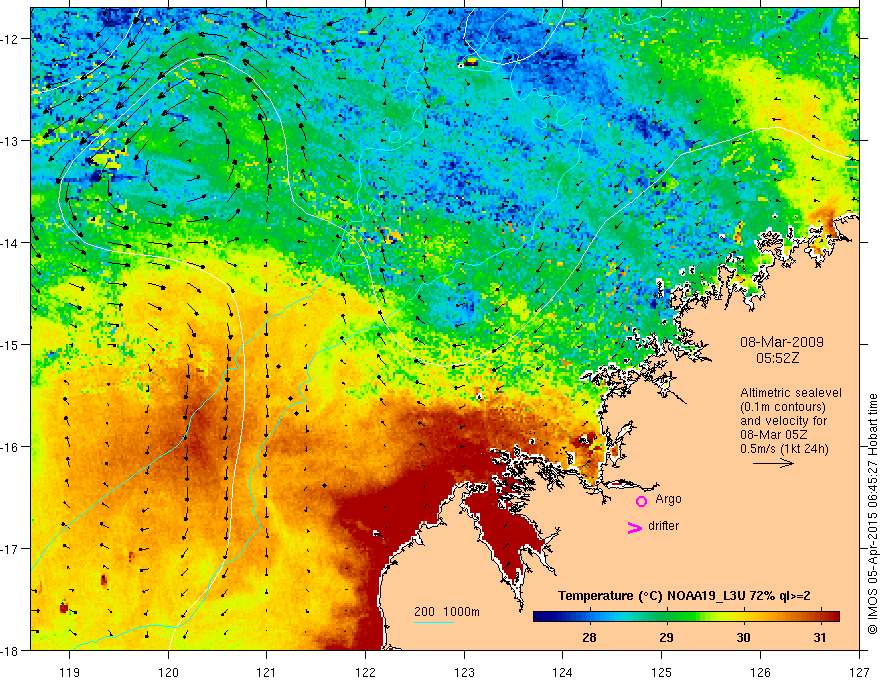Click the IMOS copyright timestamp text

(x=873, y=513)
